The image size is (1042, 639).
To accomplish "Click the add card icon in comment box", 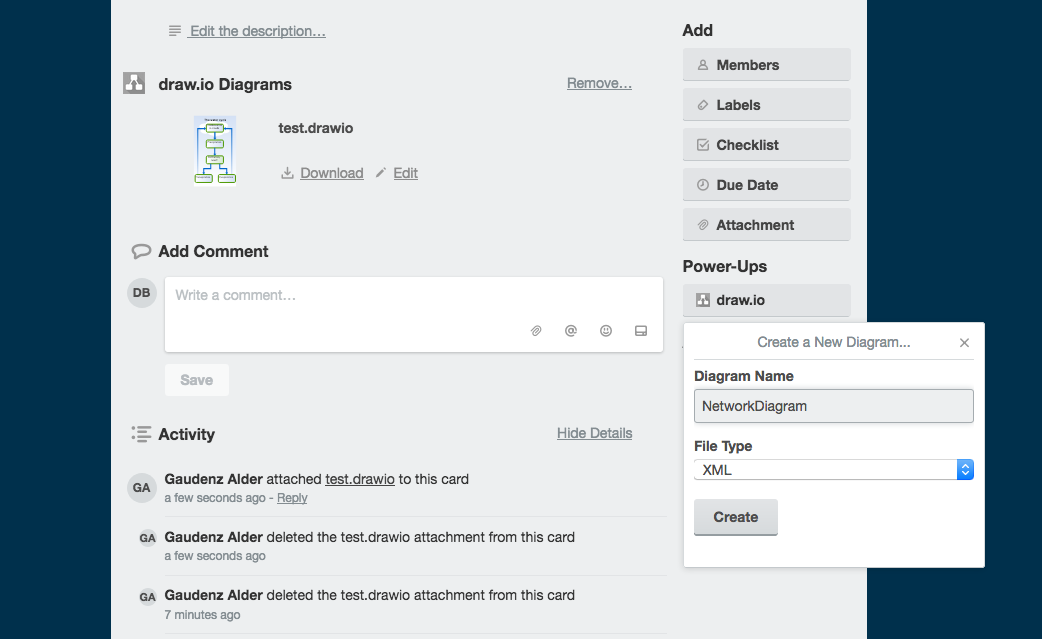I will [x=641, y=331].
